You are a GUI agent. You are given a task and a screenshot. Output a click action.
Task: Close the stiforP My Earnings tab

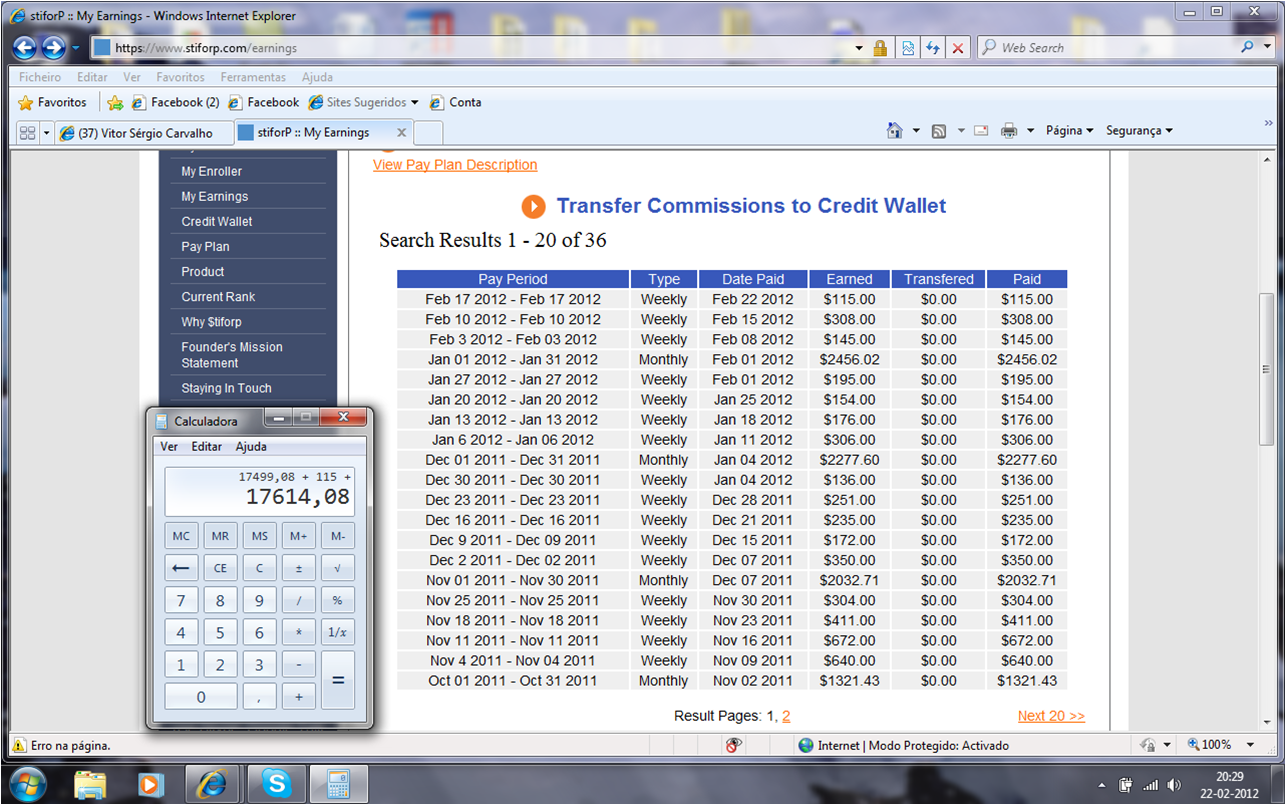[x=402, y=132]
